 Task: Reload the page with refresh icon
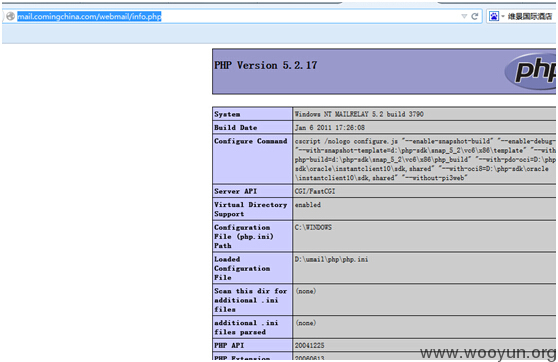tap(474, 16)
